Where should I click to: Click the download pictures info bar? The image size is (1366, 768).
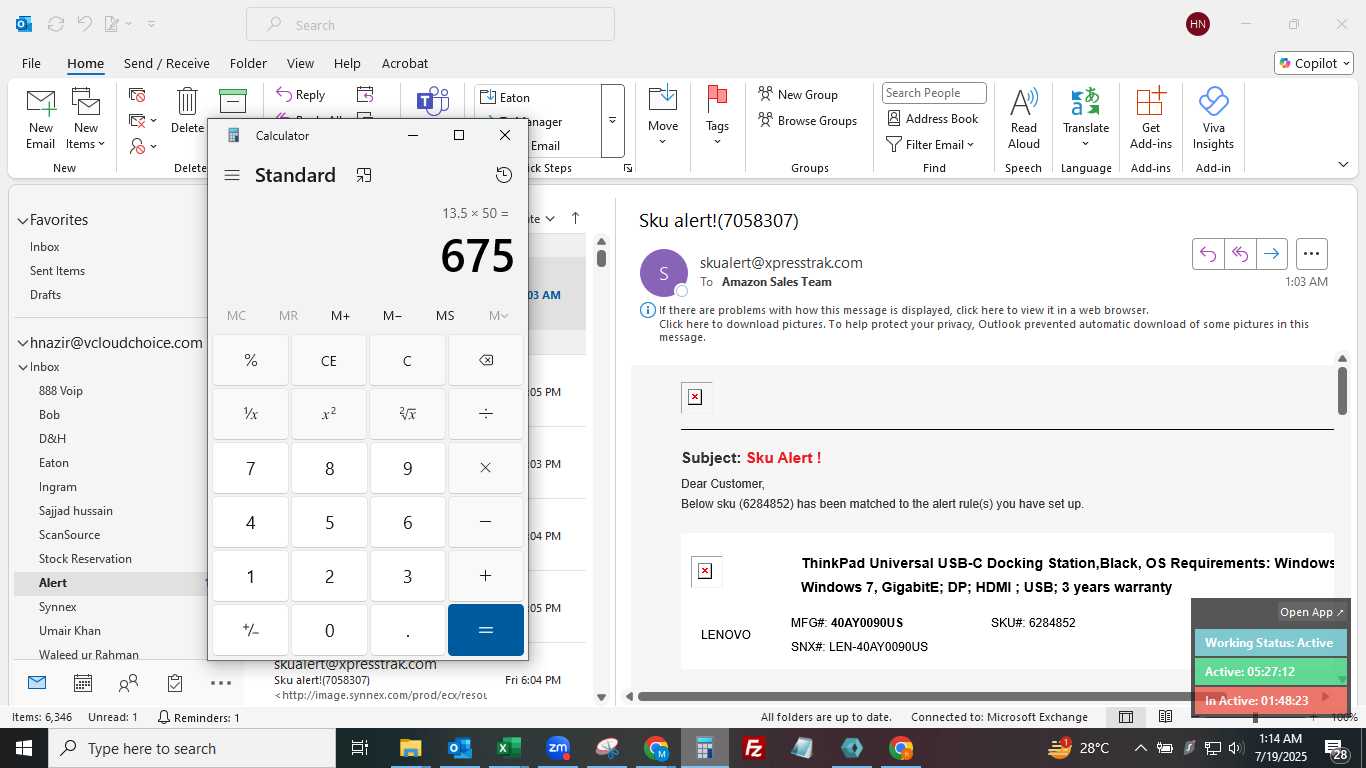pos(982,323)
